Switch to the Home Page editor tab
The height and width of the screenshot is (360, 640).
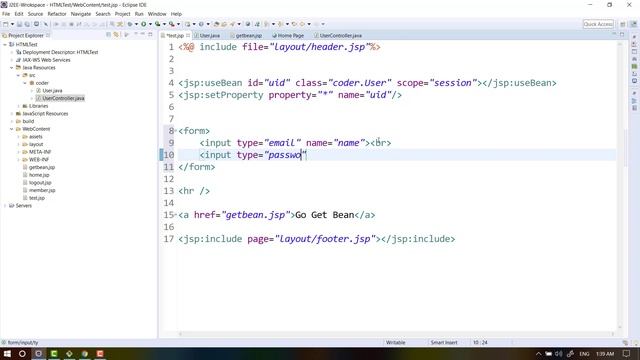(x=288, y=36)
